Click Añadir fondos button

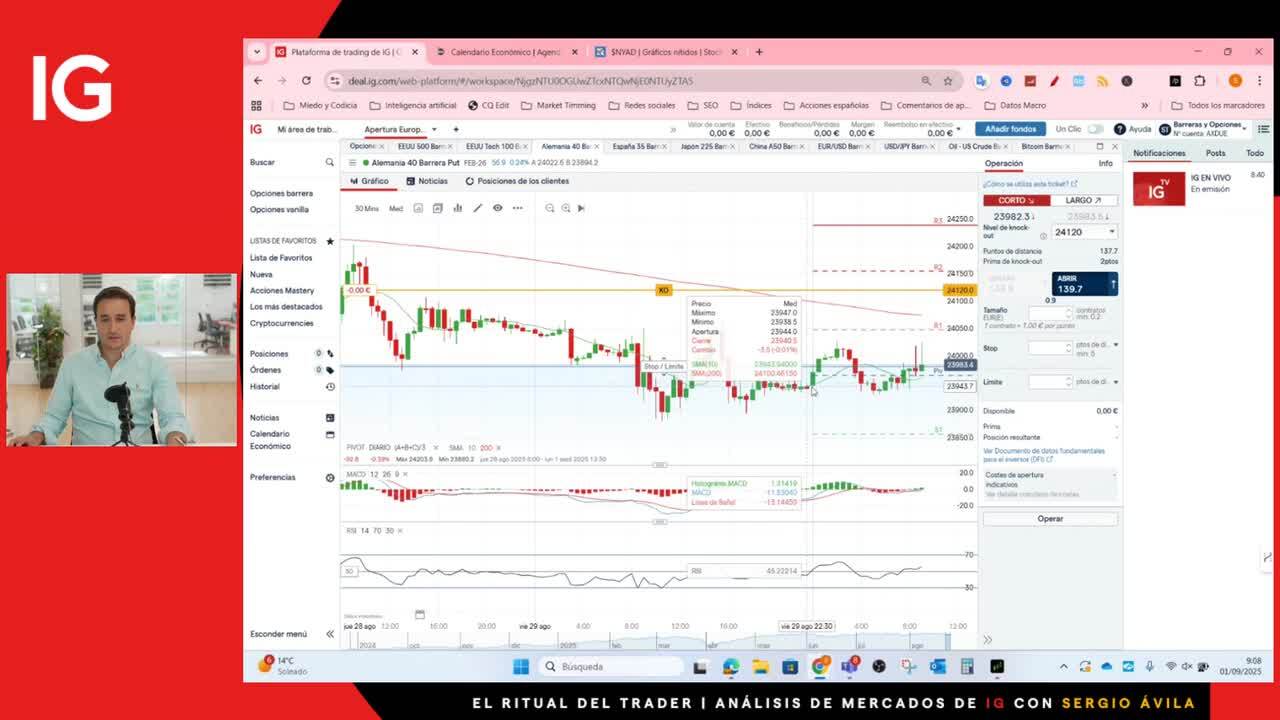pos(1010,129)
